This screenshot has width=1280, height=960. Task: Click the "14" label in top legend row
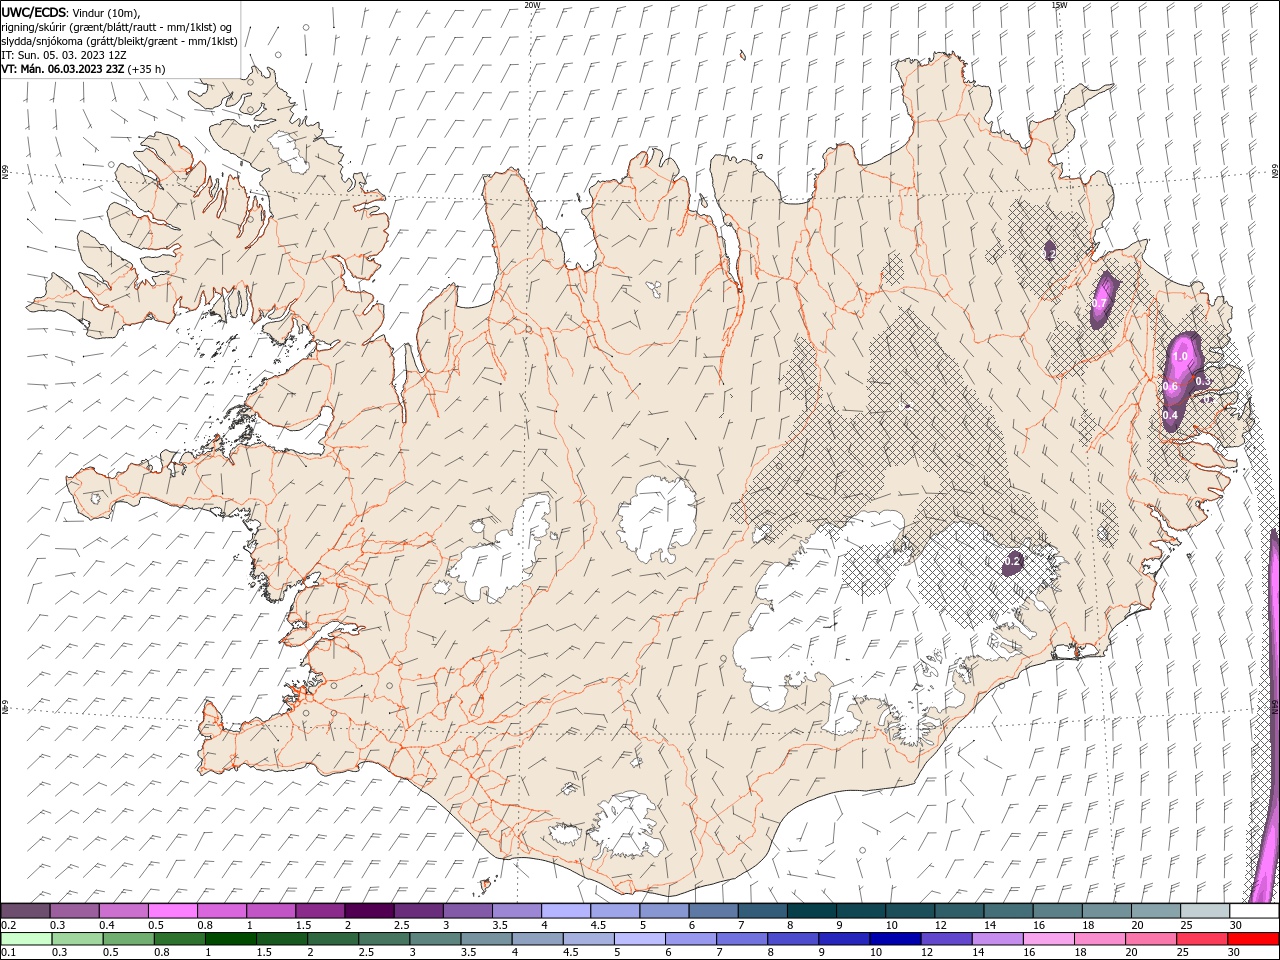click(990, 925)
